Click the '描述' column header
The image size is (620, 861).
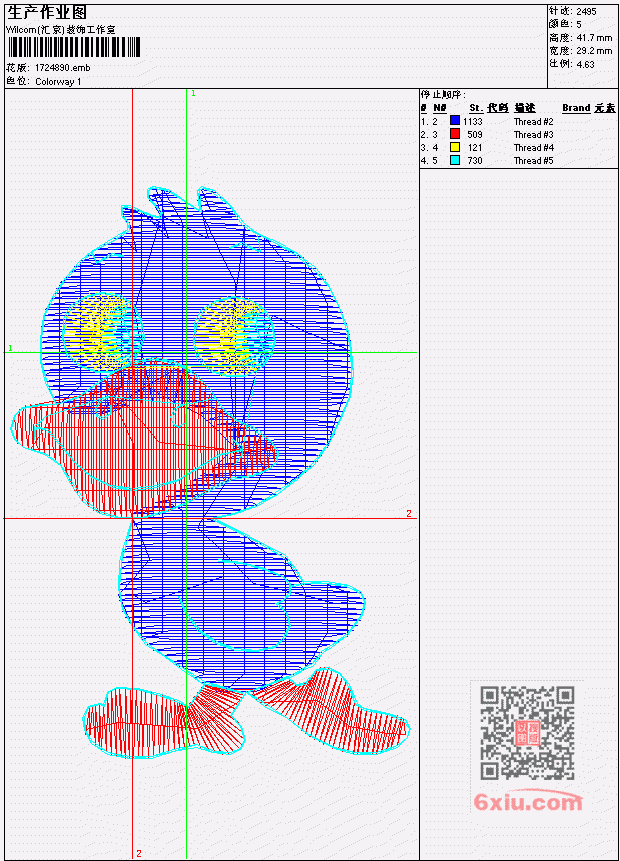525,108
